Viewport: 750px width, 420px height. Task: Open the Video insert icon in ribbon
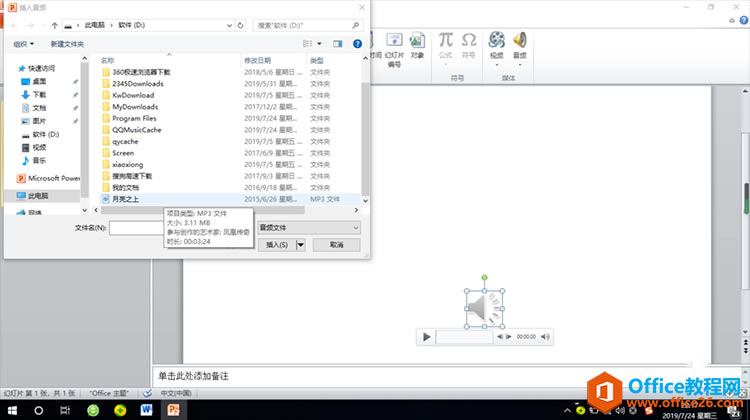click(x=496, y=40)
